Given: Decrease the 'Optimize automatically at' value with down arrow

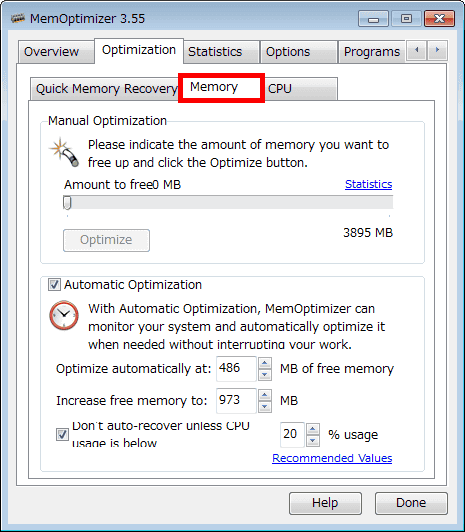Looking at the screenshot, I should tap(265, 375).
